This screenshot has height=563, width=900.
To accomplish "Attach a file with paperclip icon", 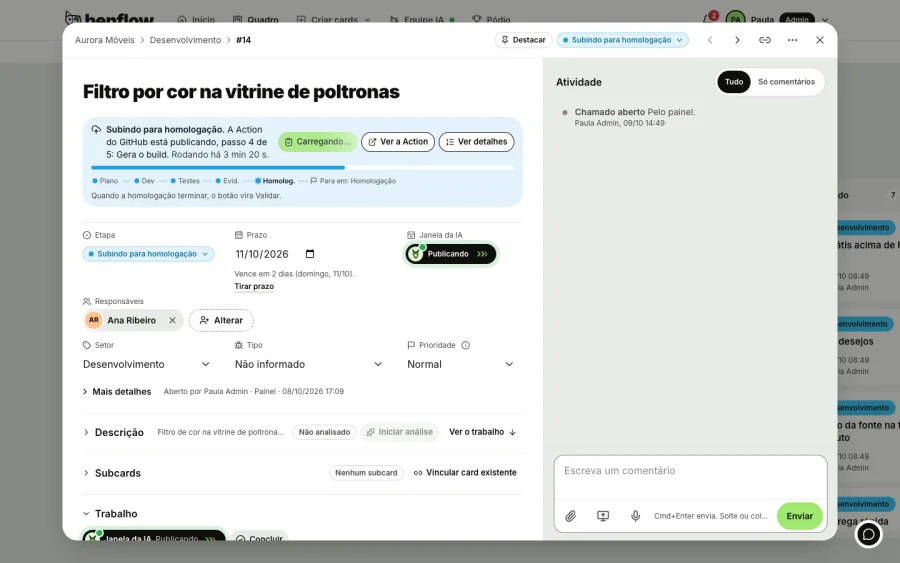I will [x=570, y=516].
